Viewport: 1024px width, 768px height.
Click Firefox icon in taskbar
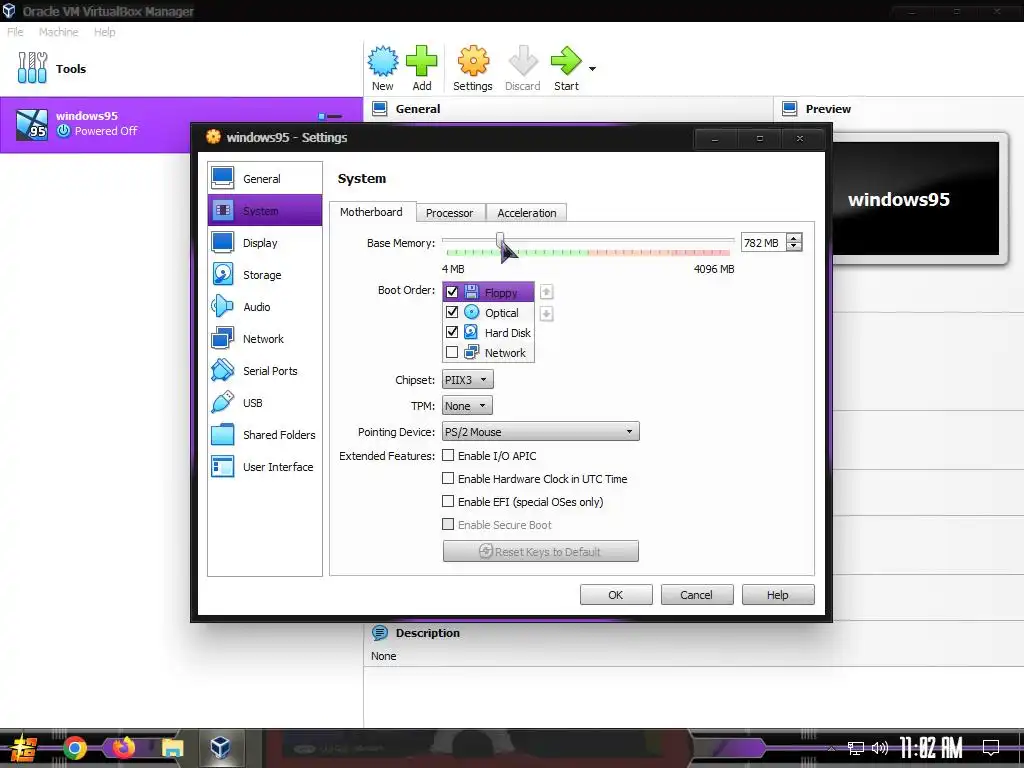pyautogui.click(x=123, y=748)
